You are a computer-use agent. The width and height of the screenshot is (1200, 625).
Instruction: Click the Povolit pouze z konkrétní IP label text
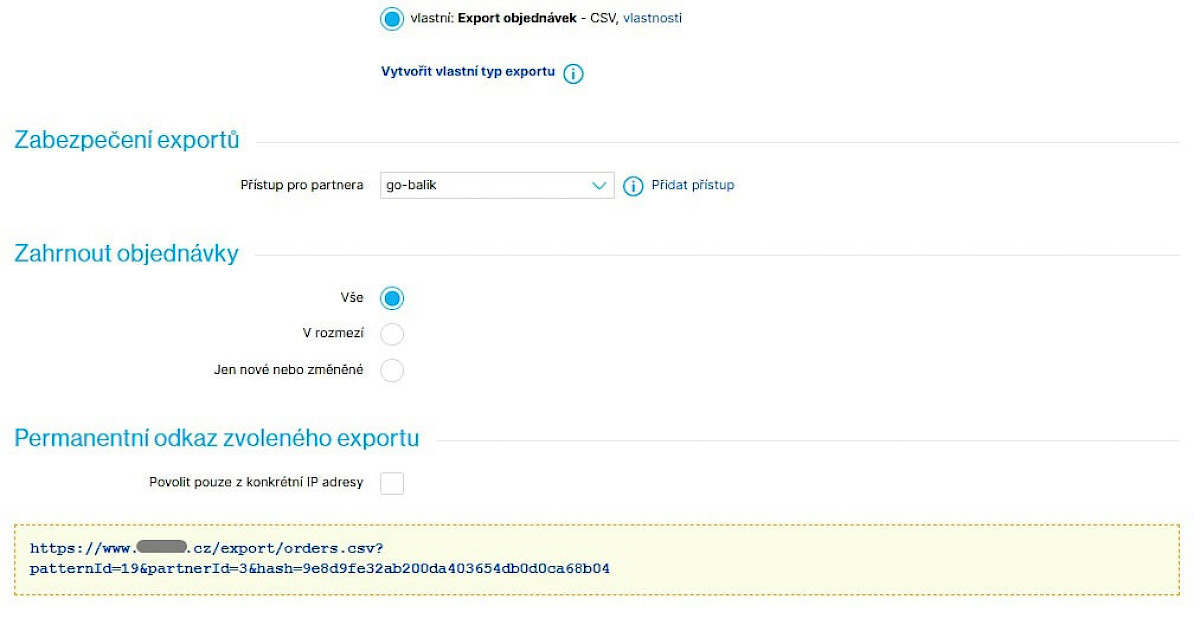point(256,482)
